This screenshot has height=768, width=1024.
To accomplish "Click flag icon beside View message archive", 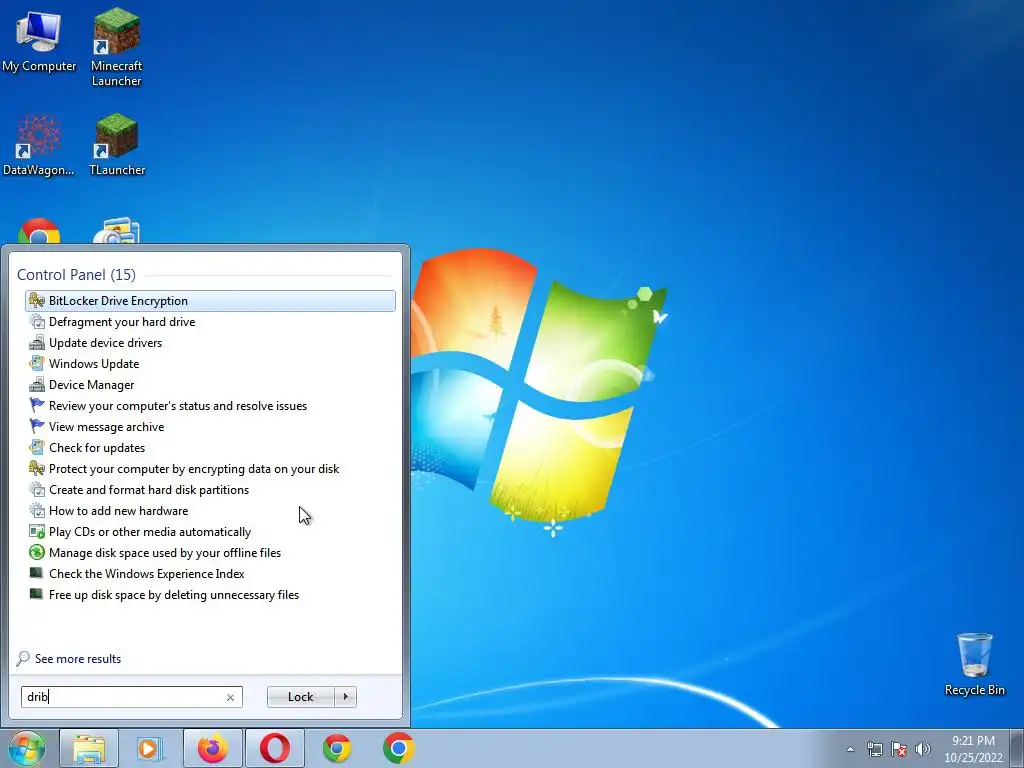I will [x=37, y=426].
